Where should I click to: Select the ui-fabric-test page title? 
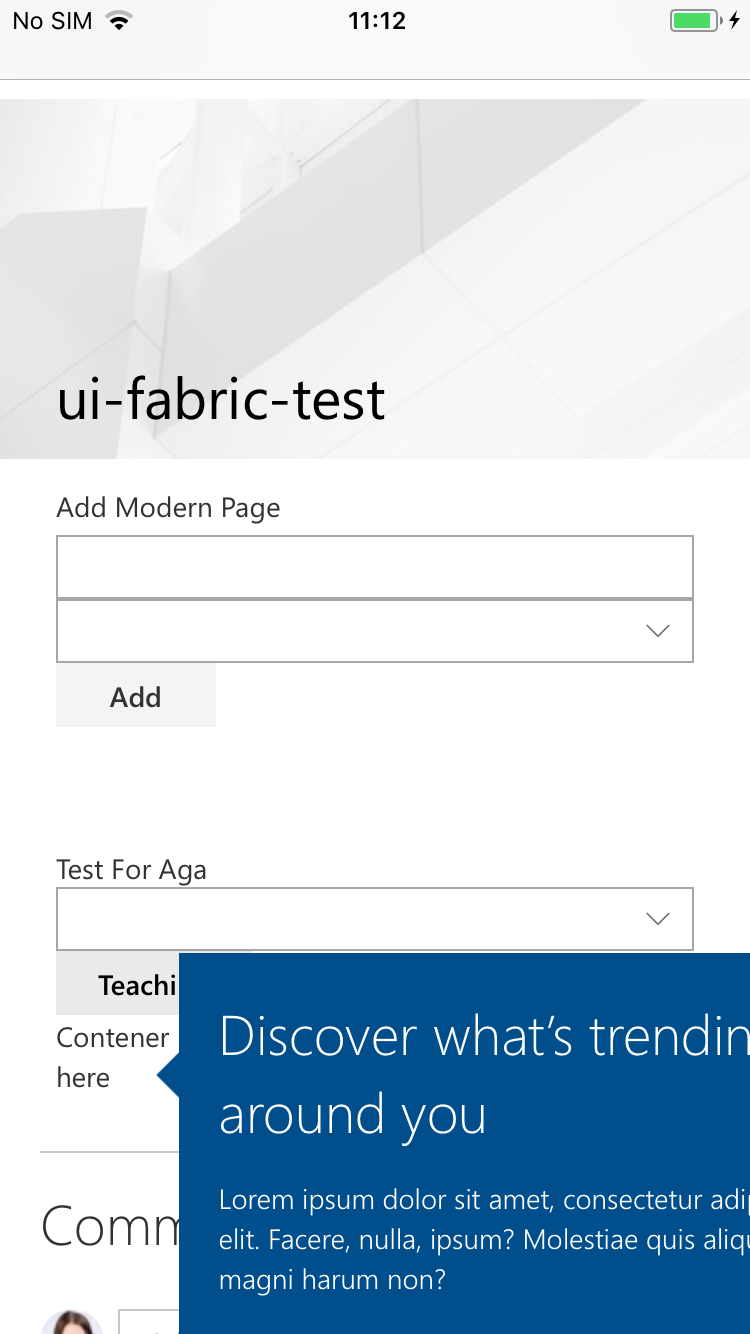[221, 400]
